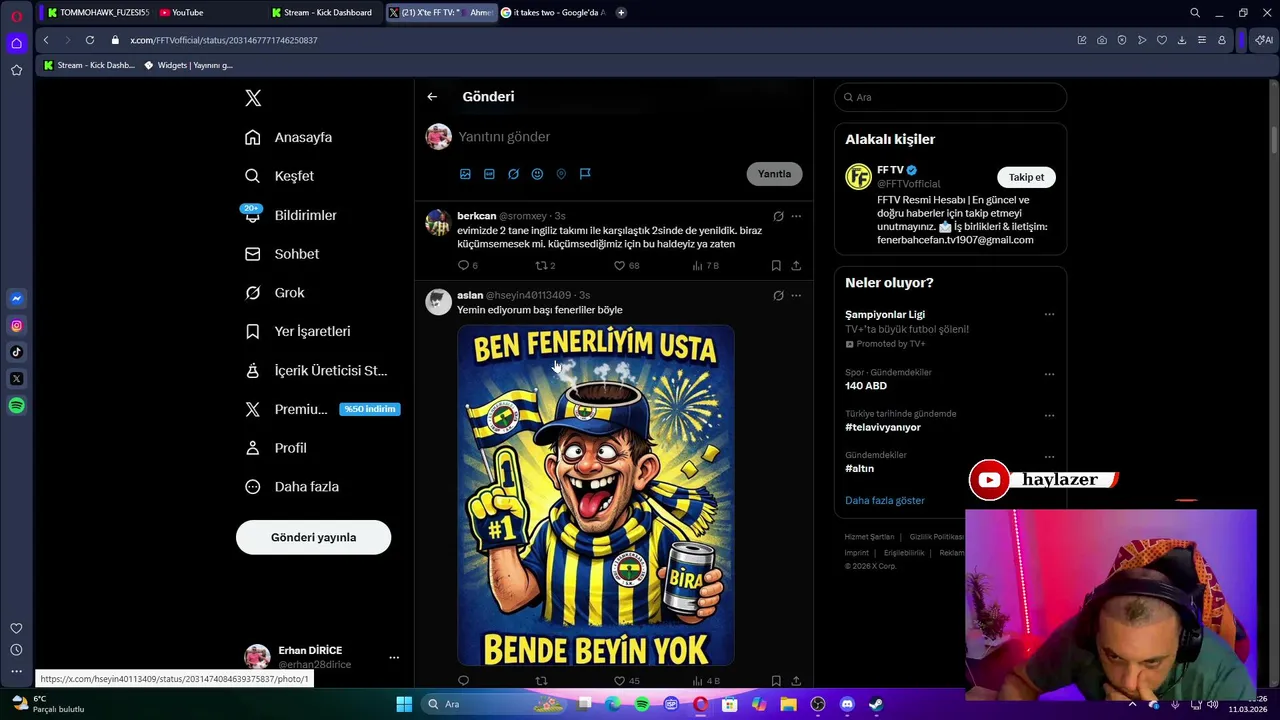This screenshot has height=720, width=1280.
Task: Open Premium sidebar item
Action: 322,409
